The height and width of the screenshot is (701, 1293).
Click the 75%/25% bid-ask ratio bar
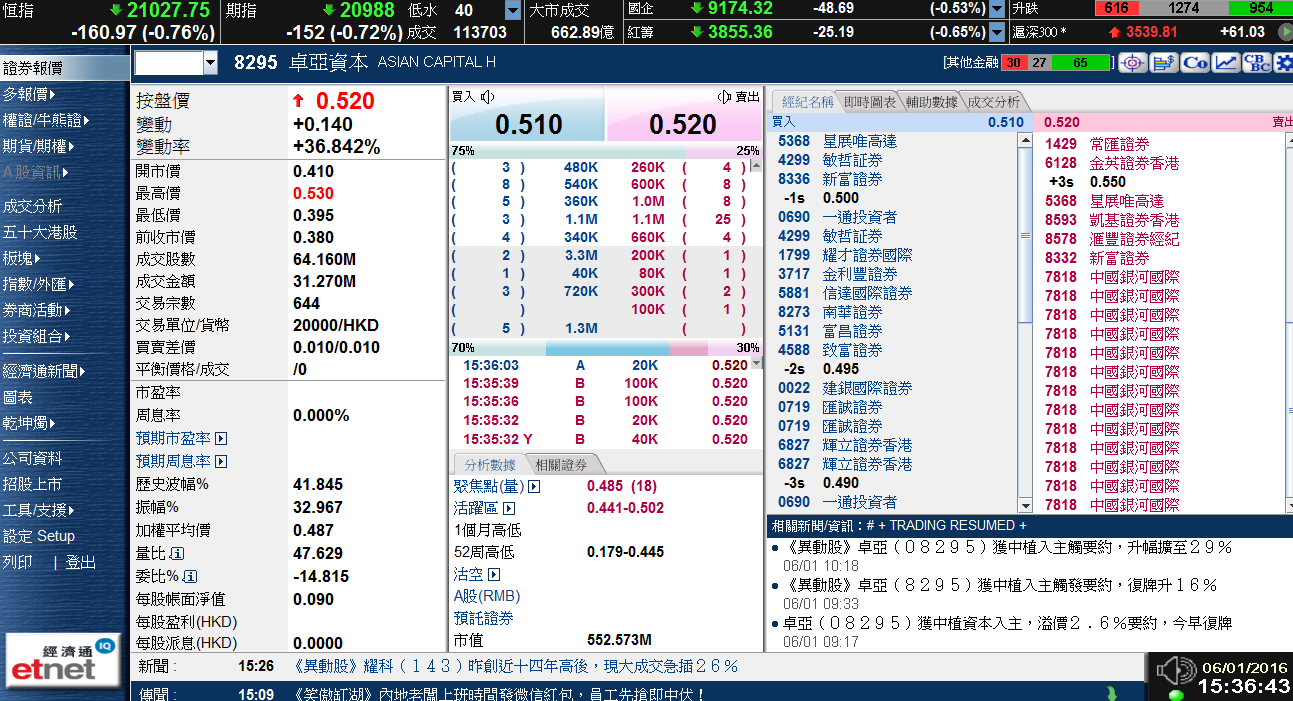[x=606, y=151]
